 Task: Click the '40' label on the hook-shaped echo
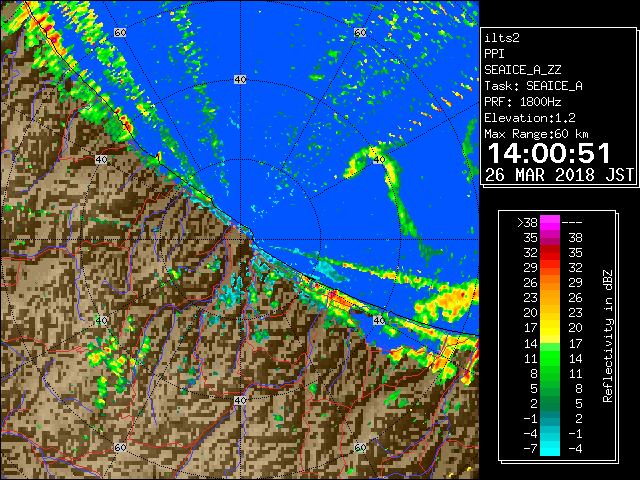tap(379, 160)
